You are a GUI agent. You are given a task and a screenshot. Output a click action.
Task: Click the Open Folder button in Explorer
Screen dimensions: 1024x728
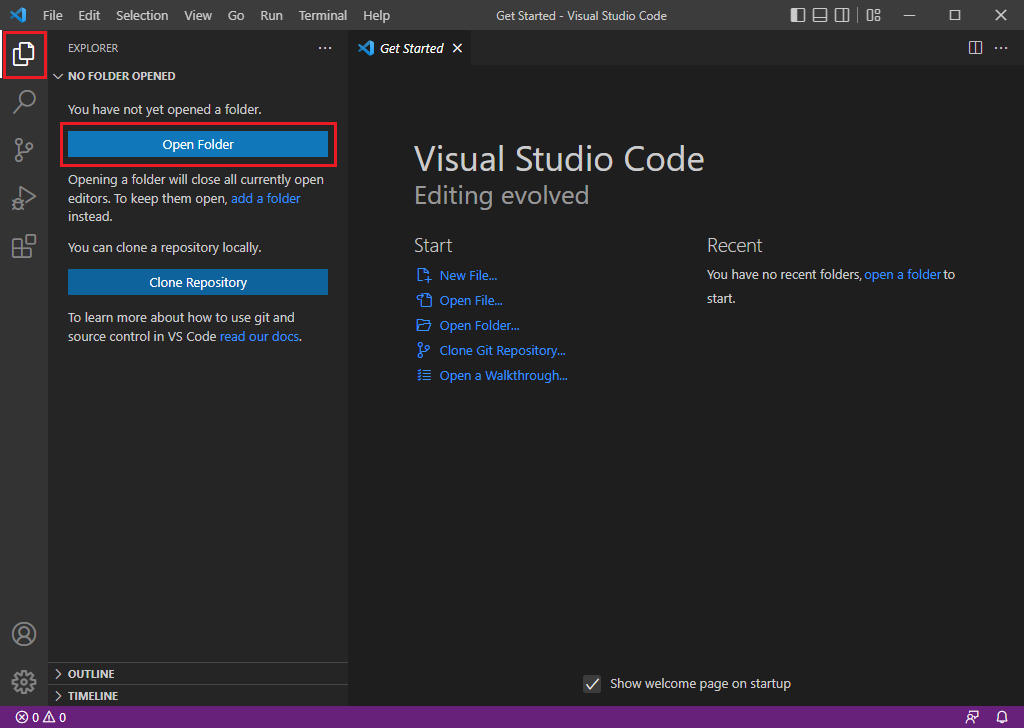point(198,144)
